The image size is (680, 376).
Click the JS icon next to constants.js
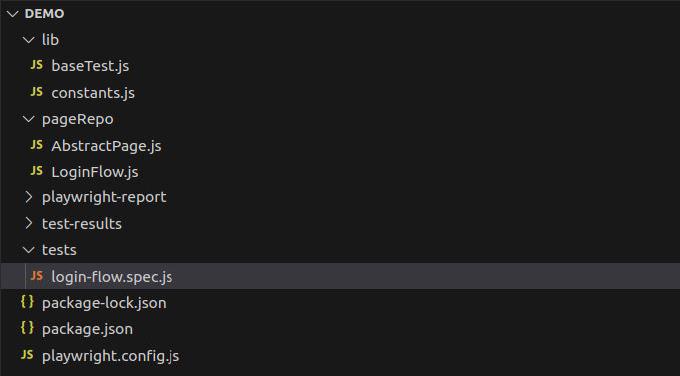[37, 92]
